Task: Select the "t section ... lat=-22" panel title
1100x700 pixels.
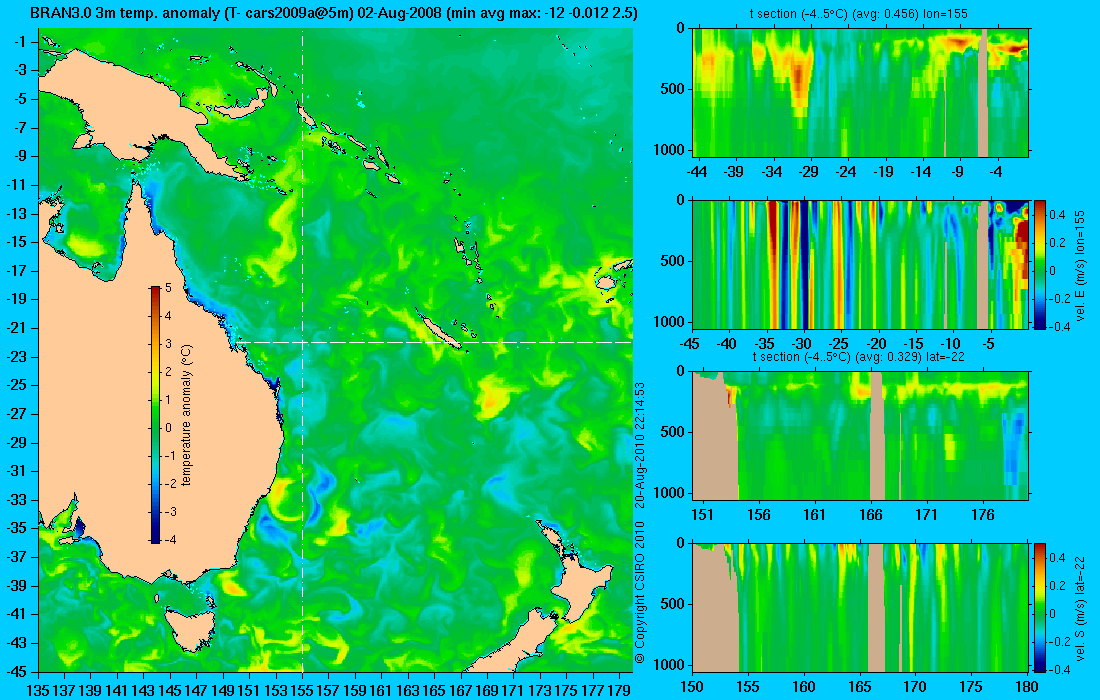Action: click(861, 357)
